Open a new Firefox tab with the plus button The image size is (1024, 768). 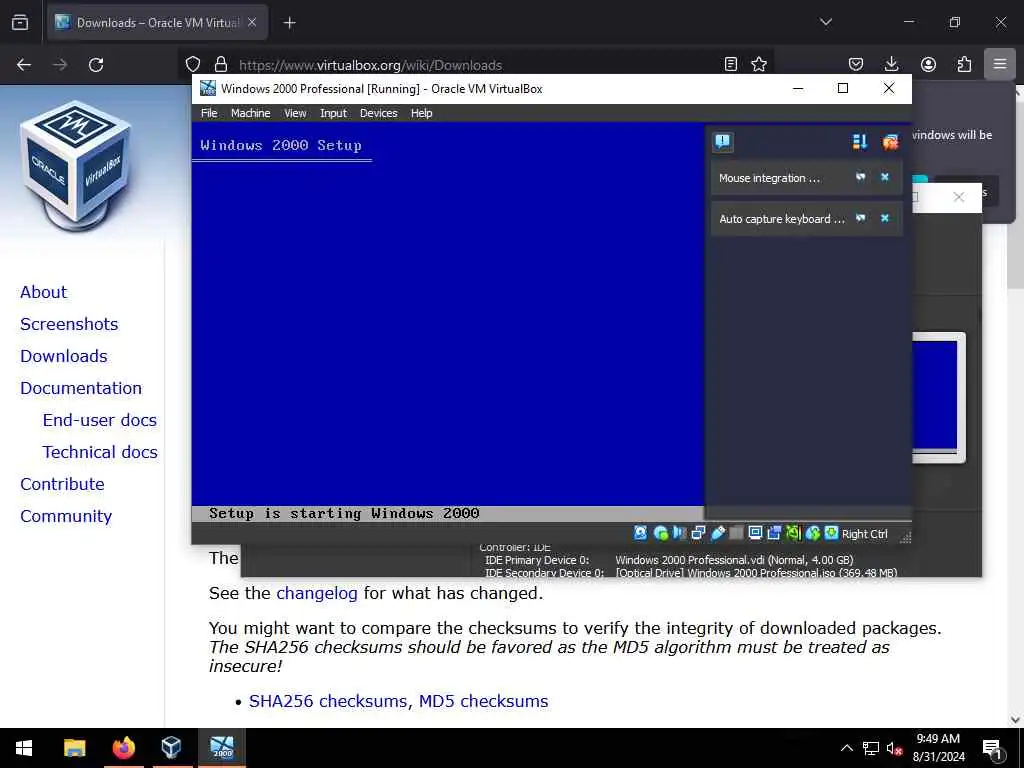(x=289, y=23)
